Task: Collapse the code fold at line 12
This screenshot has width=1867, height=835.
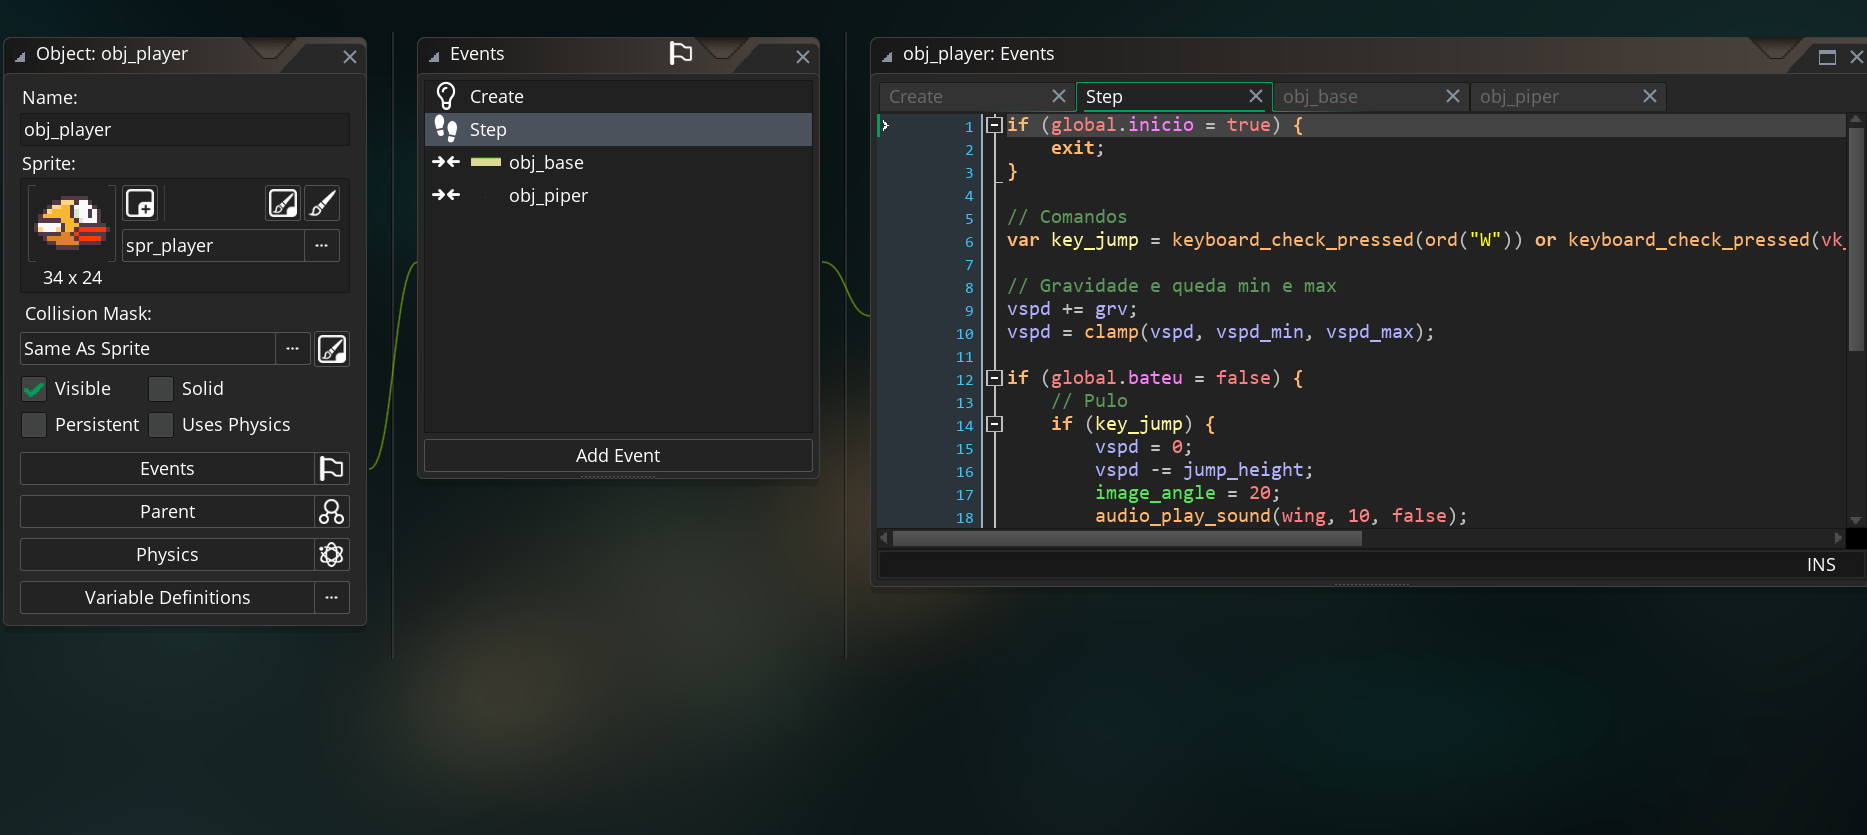Action: 994,378
